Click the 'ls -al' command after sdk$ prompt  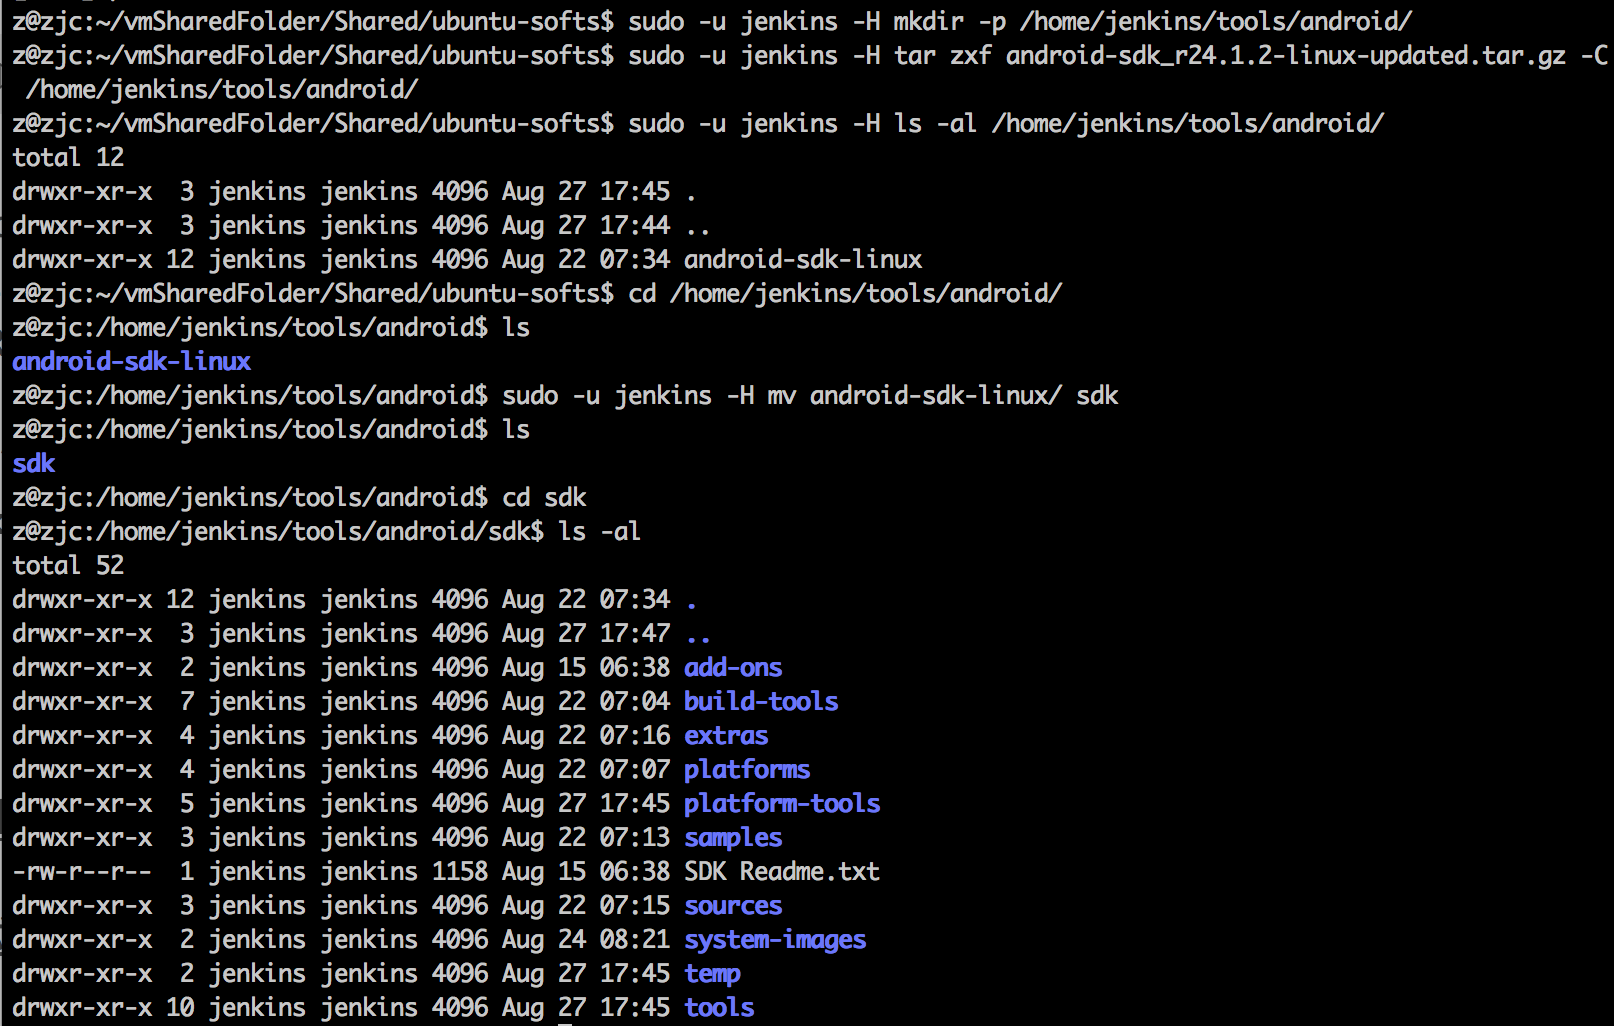pyautogui.click(x=599, y=531)
